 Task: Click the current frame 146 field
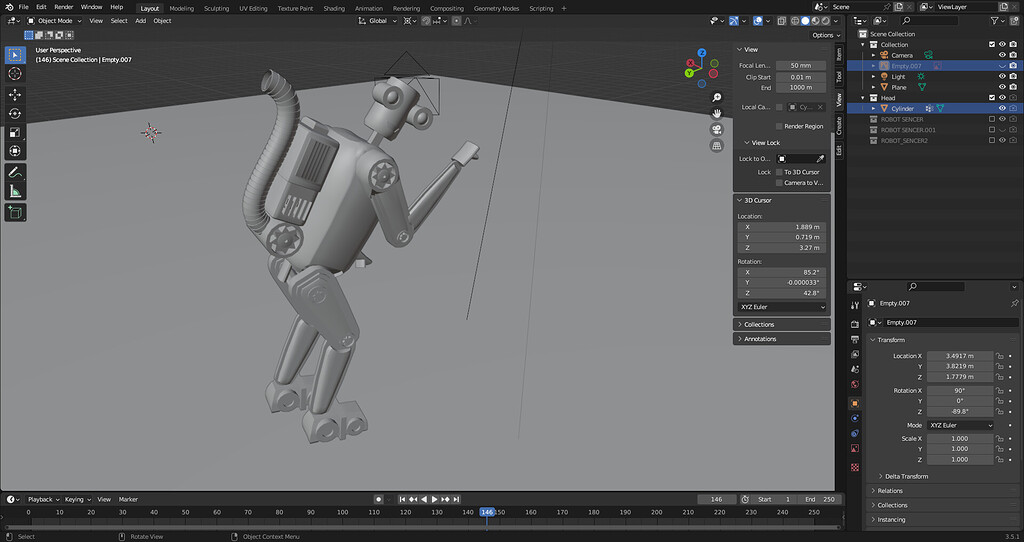coord(716,500)
